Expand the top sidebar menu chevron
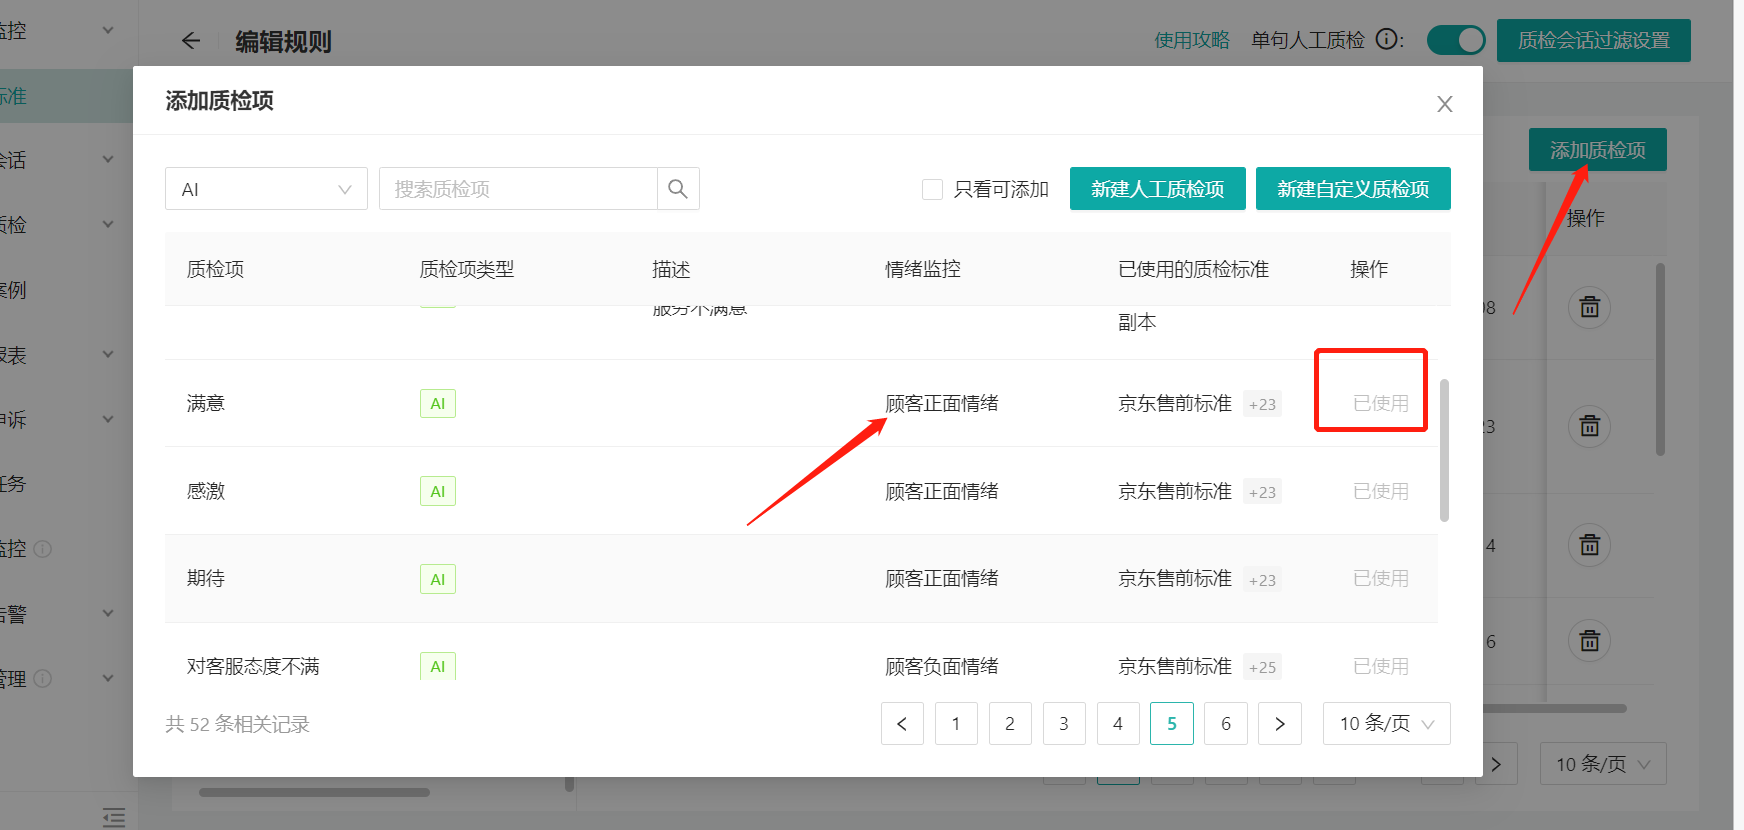This screenshot has height=830, width=1744. pyautogui.click(x=108, y=30)
